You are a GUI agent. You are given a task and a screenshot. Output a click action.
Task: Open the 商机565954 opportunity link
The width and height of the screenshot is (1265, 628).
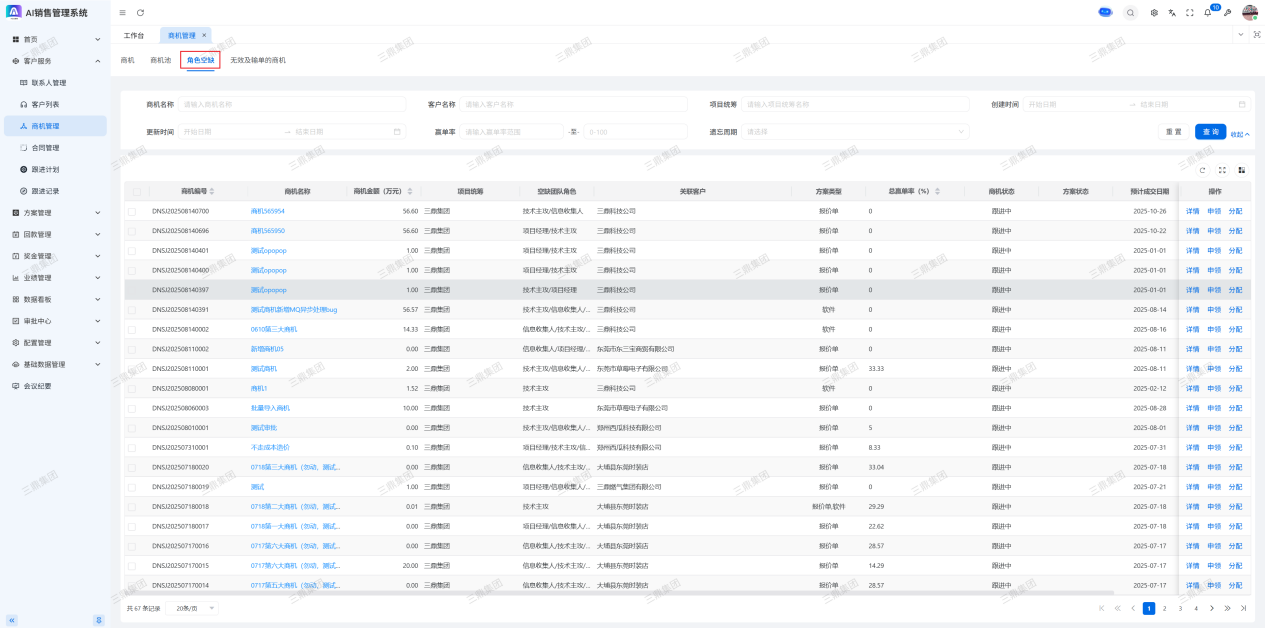(x=267, y=211)
